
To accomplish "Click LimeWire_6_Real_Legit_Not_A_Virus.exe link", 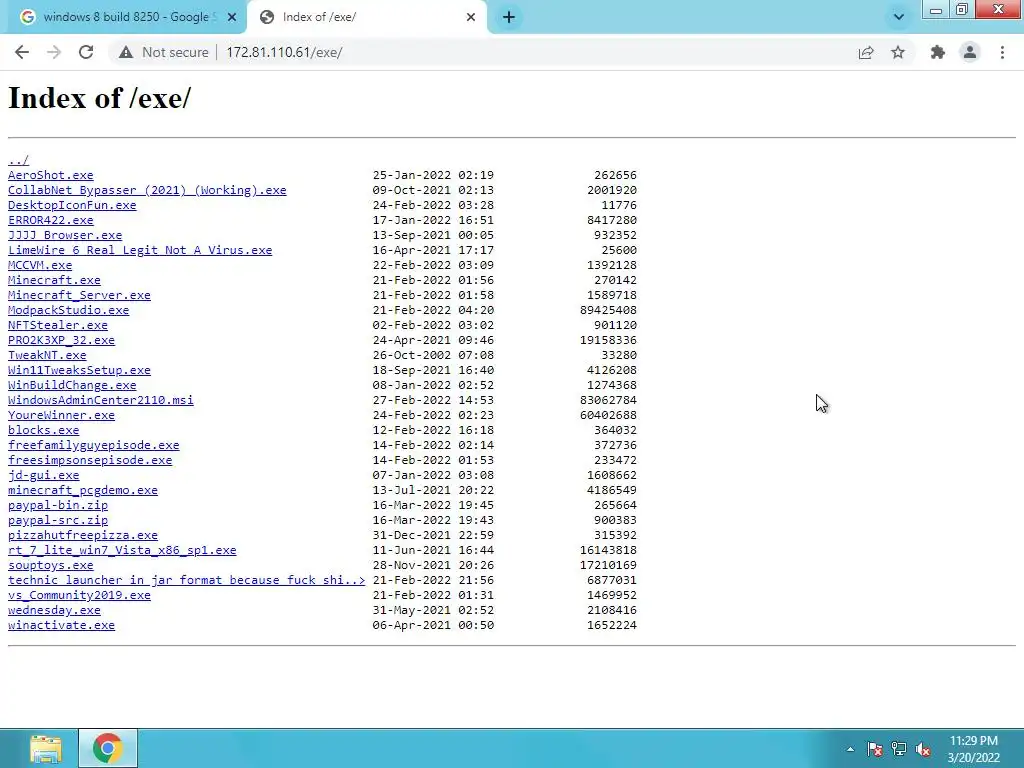I will (x=140, y=250).
